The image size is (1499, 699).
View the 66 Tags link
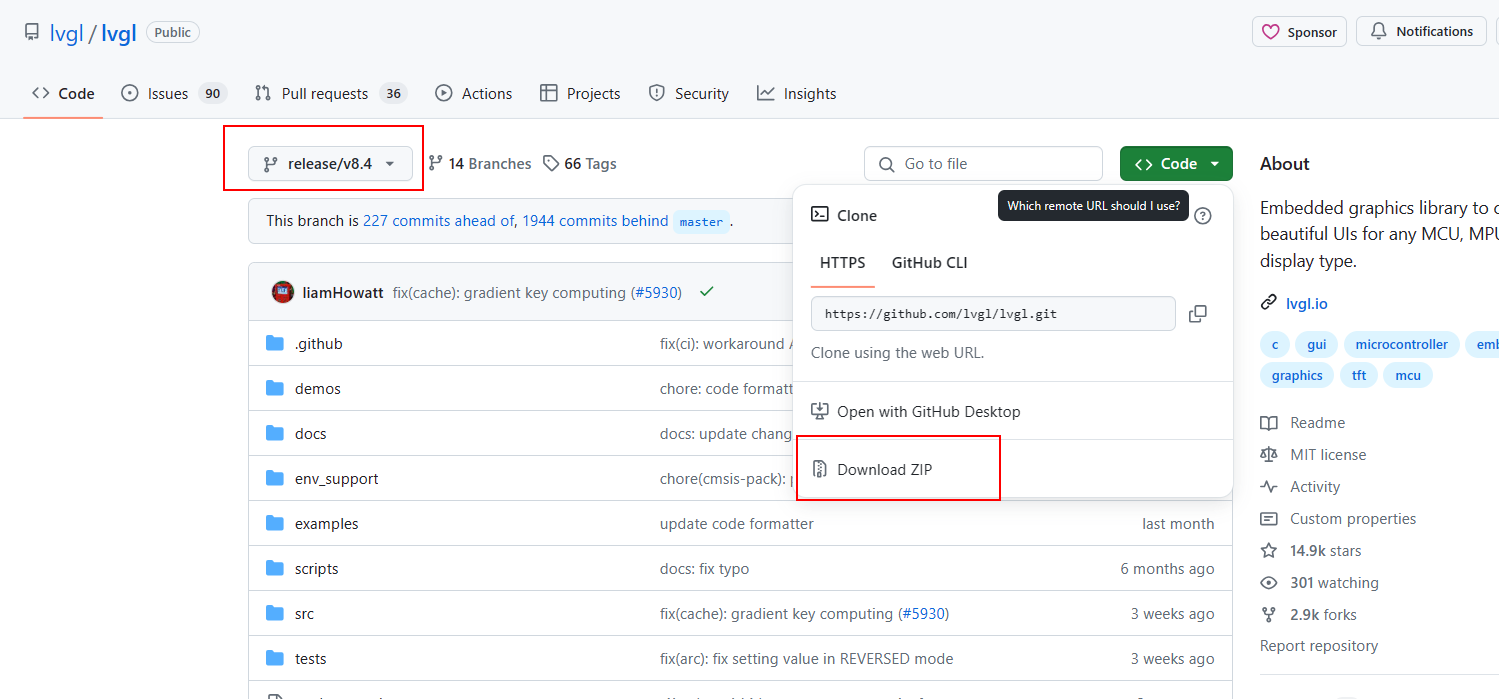(579, 164)
